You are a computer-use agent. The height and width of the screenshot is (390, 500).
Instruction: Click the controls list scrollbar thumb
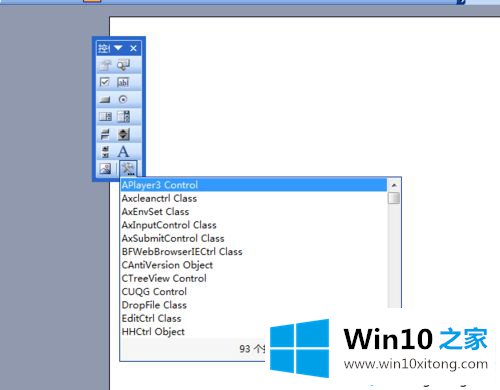pyautogui.click(x=394, y=198)
